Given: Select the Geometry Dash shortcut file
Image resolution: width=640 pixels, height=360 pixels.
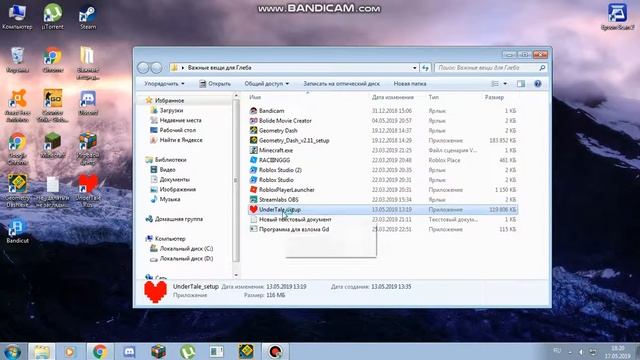Looking at the screenshot, I should tap(278, 130).
